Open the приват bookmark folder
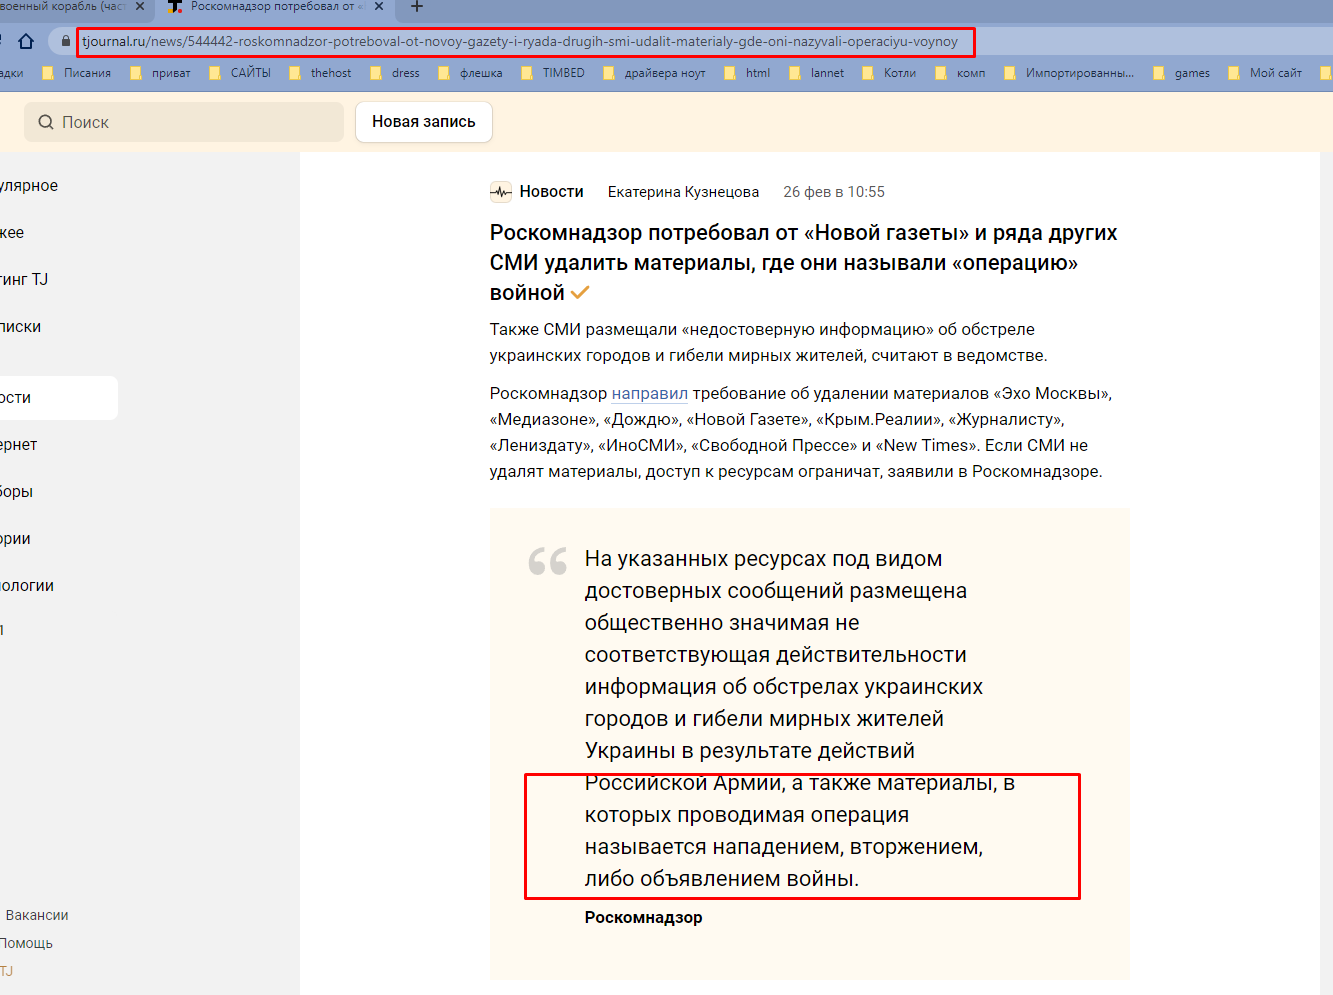The width and height of the screenshot is (1333, 995). click(x=160, y=73)
